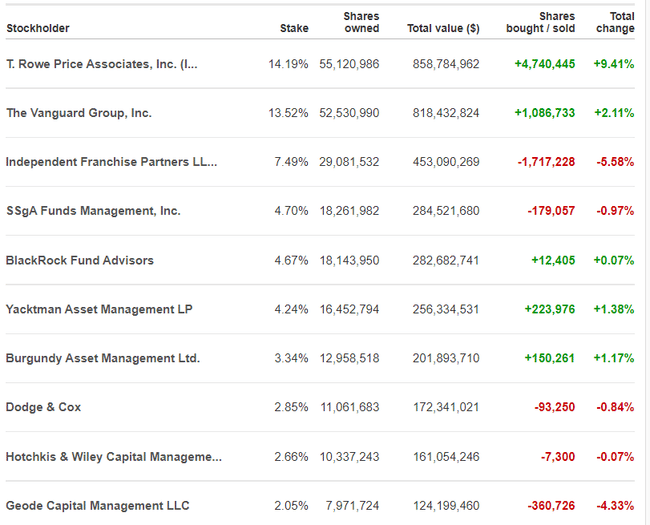The height and width of the screenshot is (525, 650).
Task: Open SSgA Funds Management, Inc. entry
Action: click(x=93, y=211)
